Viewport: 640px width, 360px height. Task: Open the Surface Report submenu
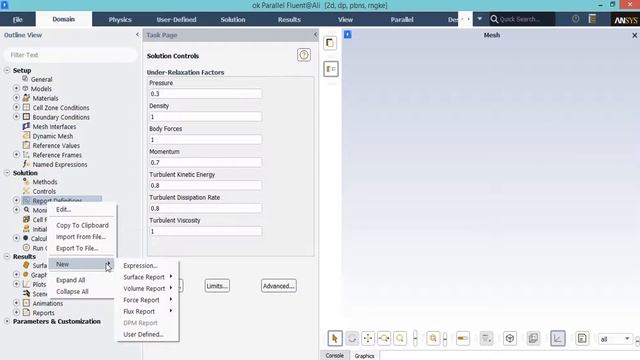pyautogui.click(x=148, y=277)
